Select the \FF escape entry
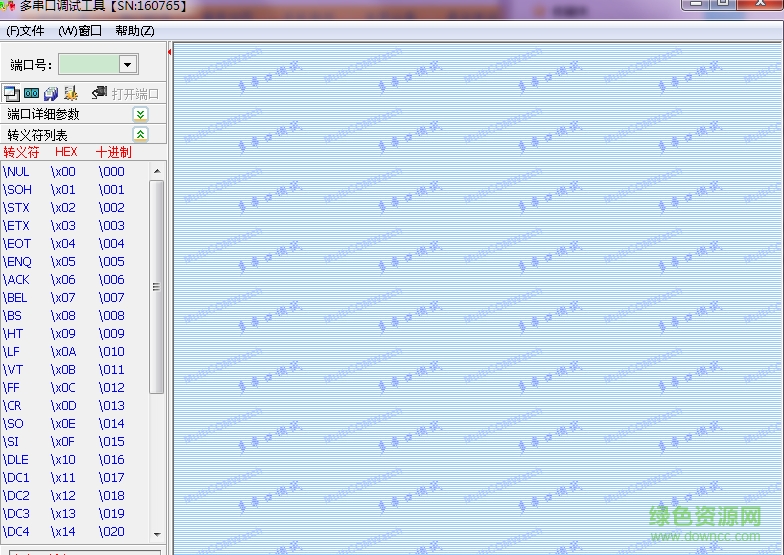 (x=11, y=388)
